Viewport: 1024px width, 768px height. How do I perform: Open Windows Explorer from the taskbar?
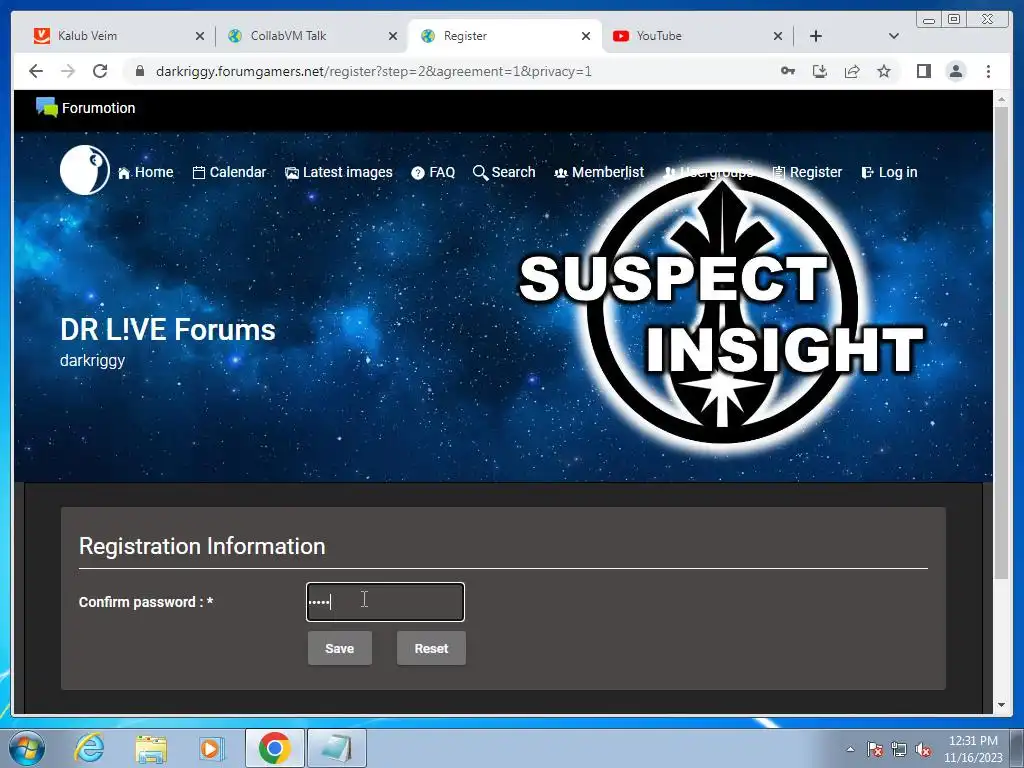[x=151, y=748]
